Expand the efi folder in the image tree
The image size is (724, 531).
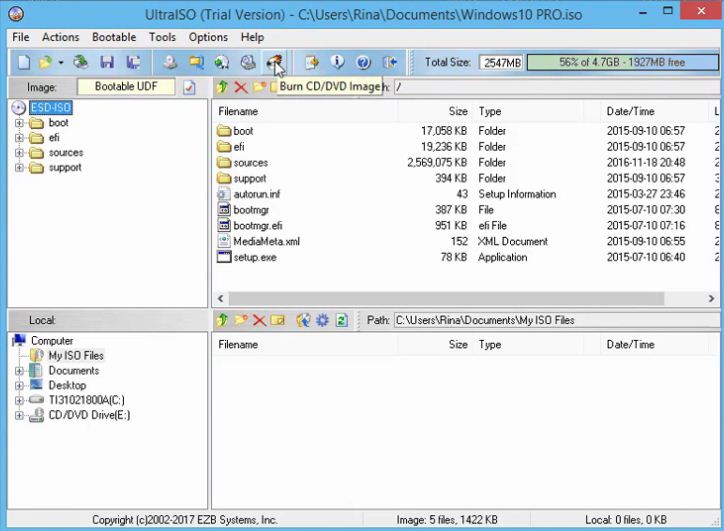[19, 138]
